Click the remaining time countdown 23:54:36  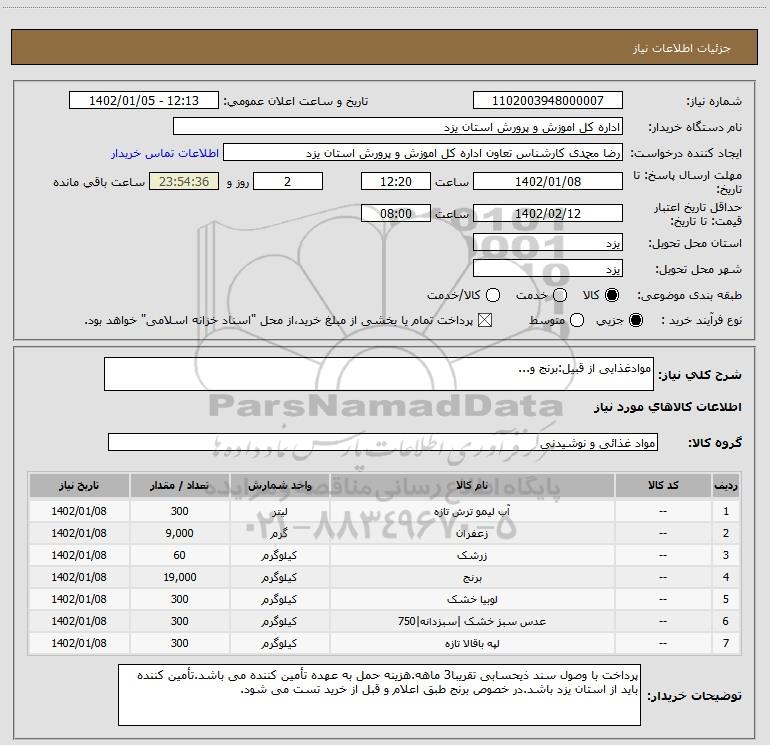tap(184, 181)
